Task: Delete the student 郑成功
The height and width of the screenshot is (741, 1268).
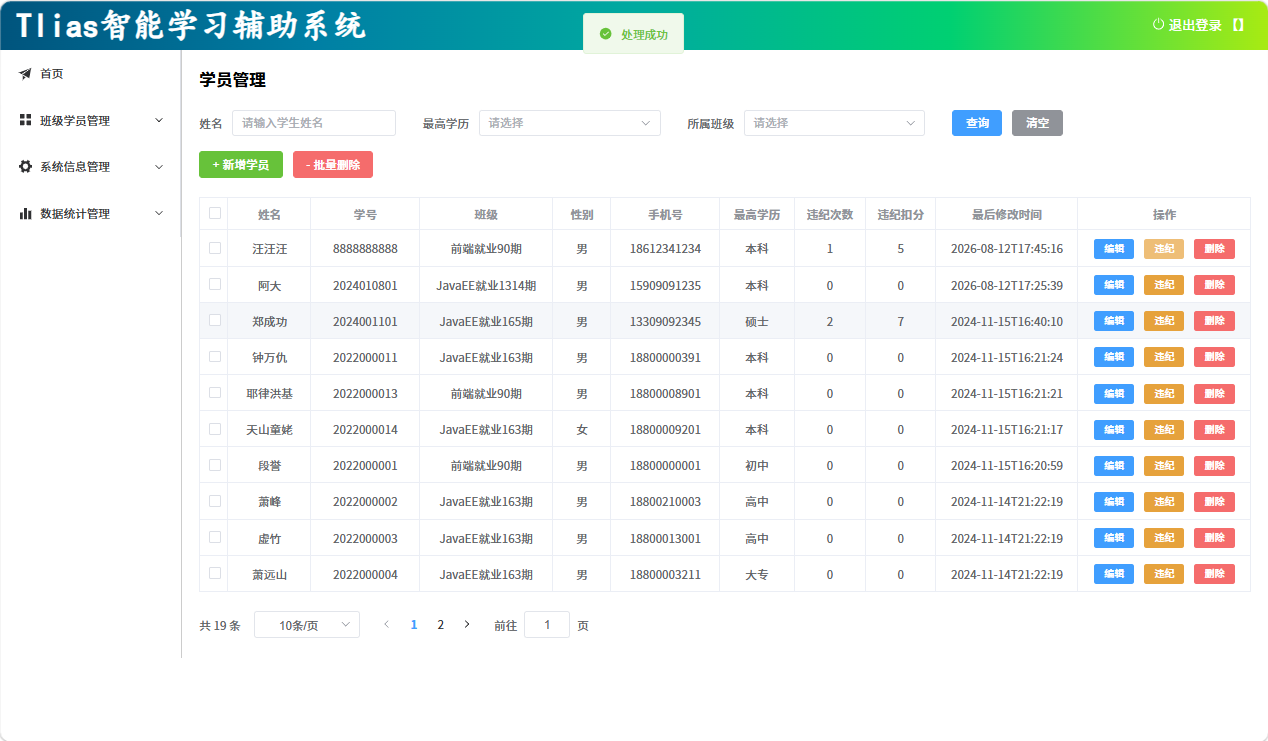Action: coord(1214,321)
